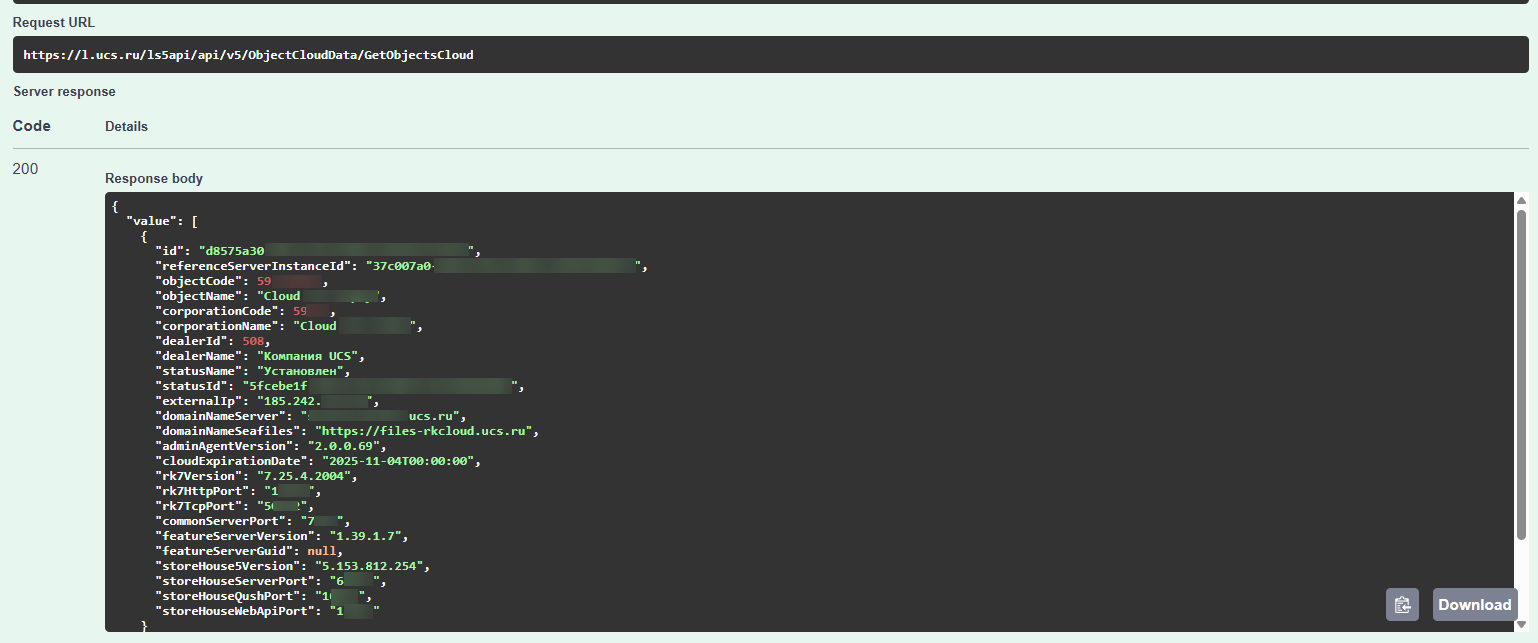The image size is (1538, 643).
Task: Click the Code column header
Action: [x=31, y=126]
